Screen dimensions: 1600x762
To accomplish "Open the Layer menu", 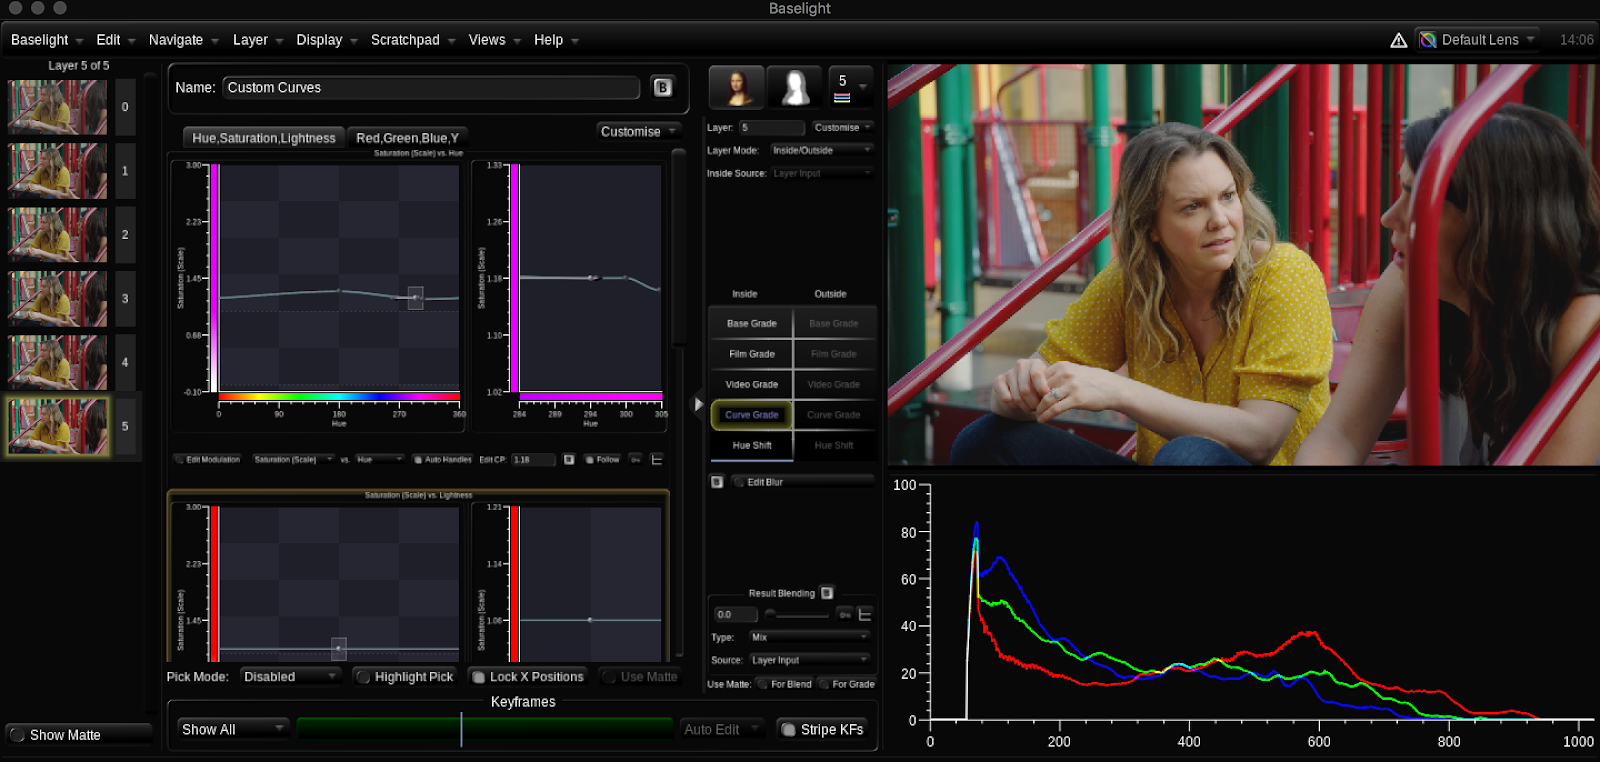I will (258, 40).
